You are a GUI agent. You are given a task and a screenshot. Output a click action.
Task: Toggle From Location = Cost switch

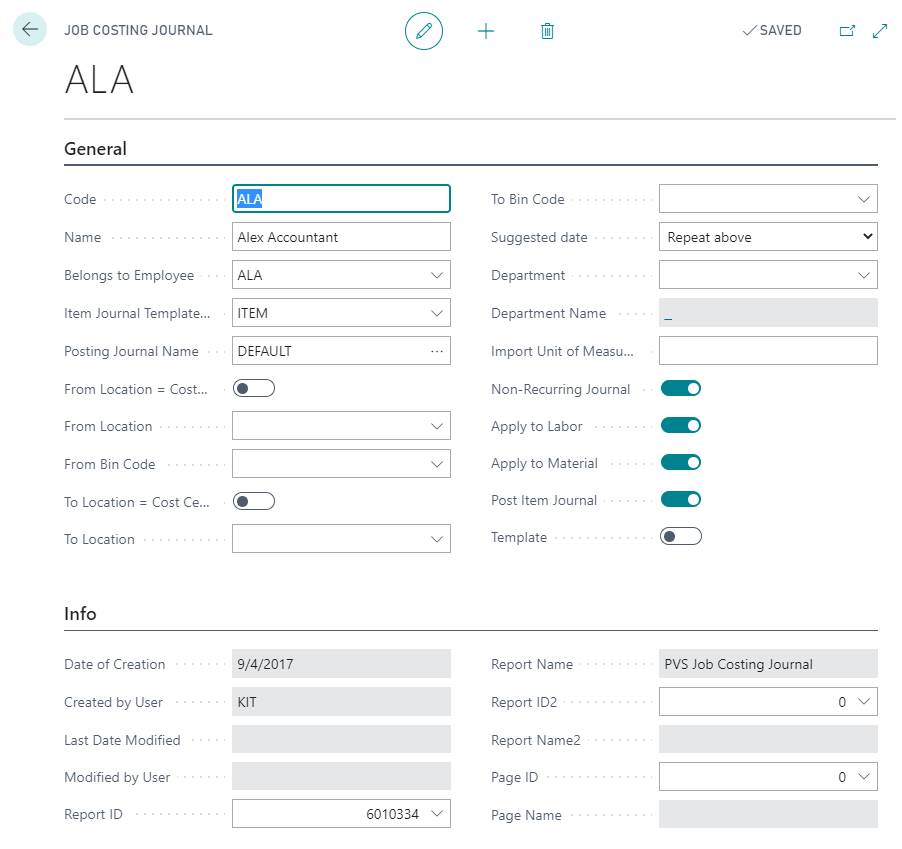[x=254, y=389]
